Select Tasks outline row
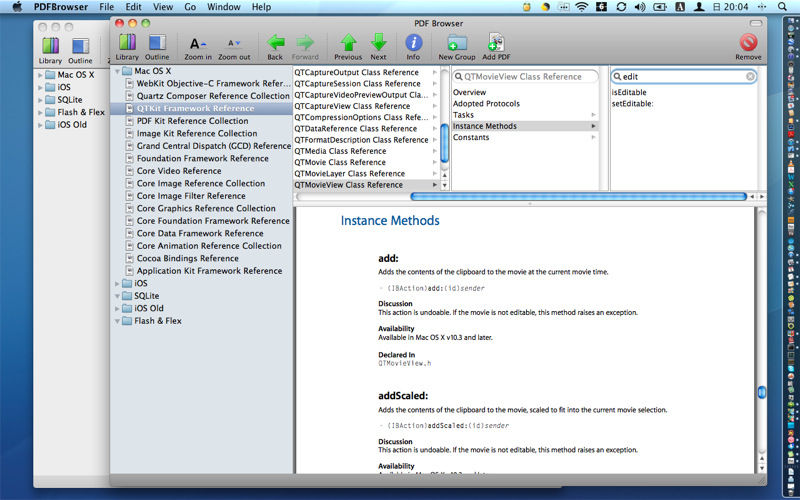Screen dimensions: 800x500 [525, 115]
